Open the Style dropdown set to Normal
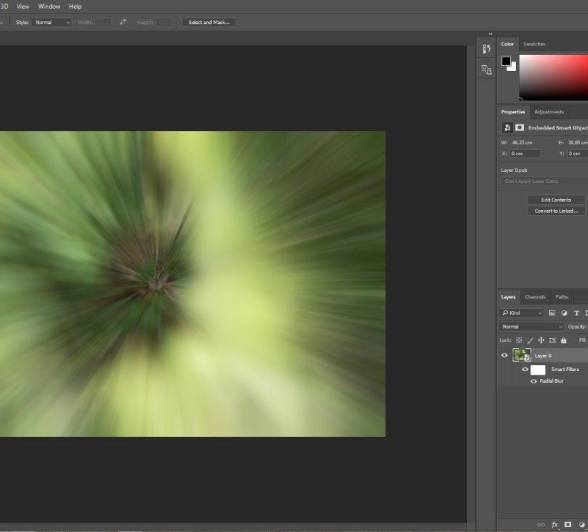 (52, 22)
